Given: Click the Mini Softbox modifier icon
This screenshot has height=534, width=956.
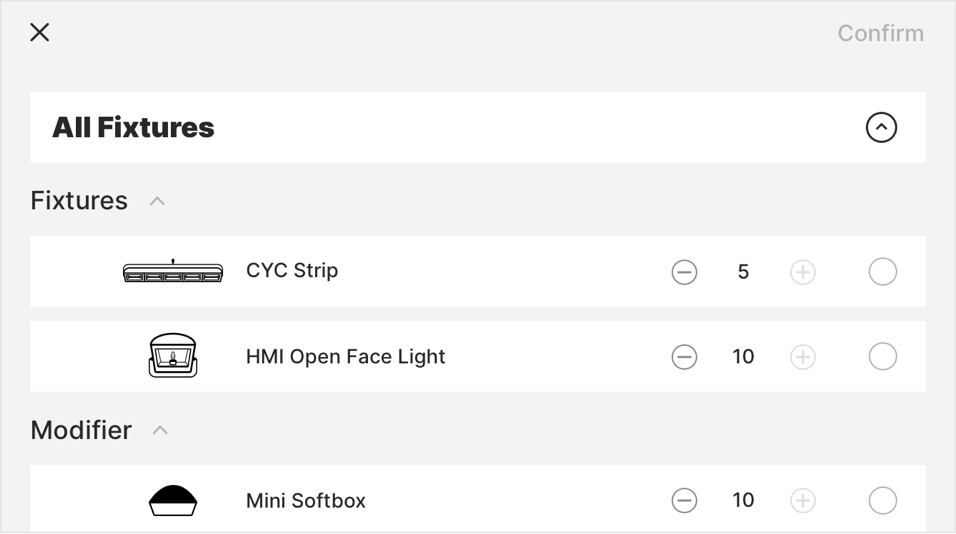Looking at the screenshot, I should point(173,500).
